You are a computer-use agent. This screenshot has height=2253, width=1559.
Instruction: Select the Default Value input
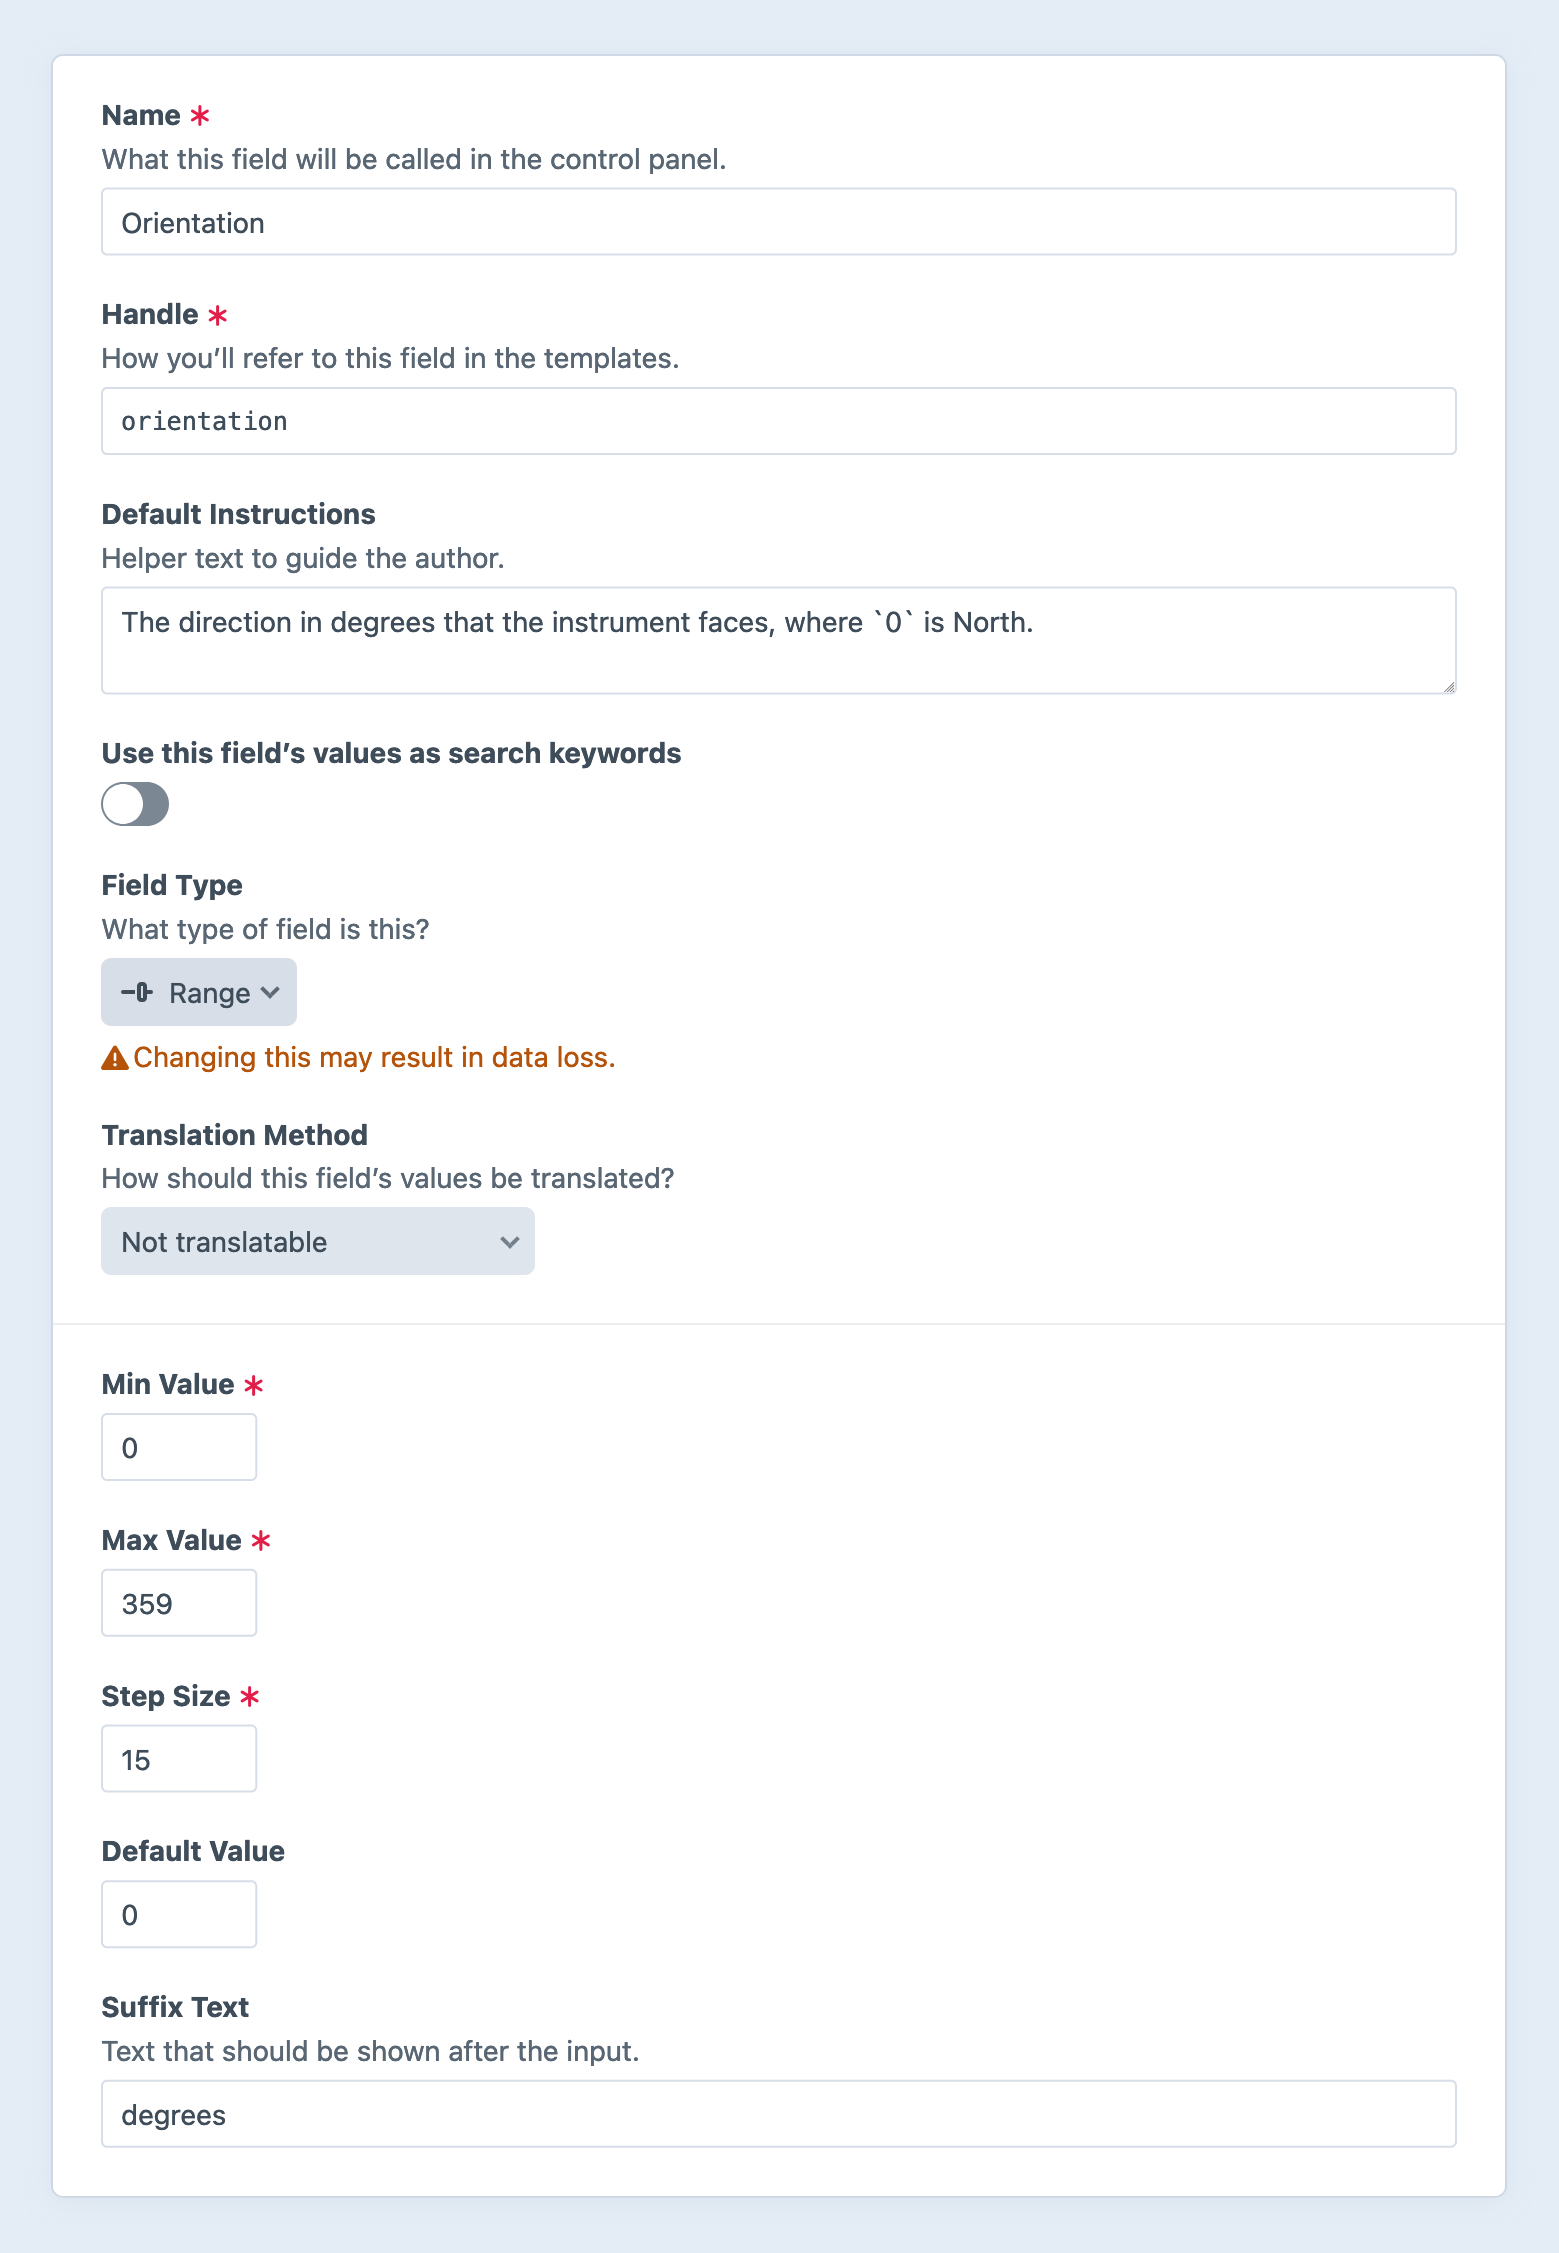(178, 1913)
